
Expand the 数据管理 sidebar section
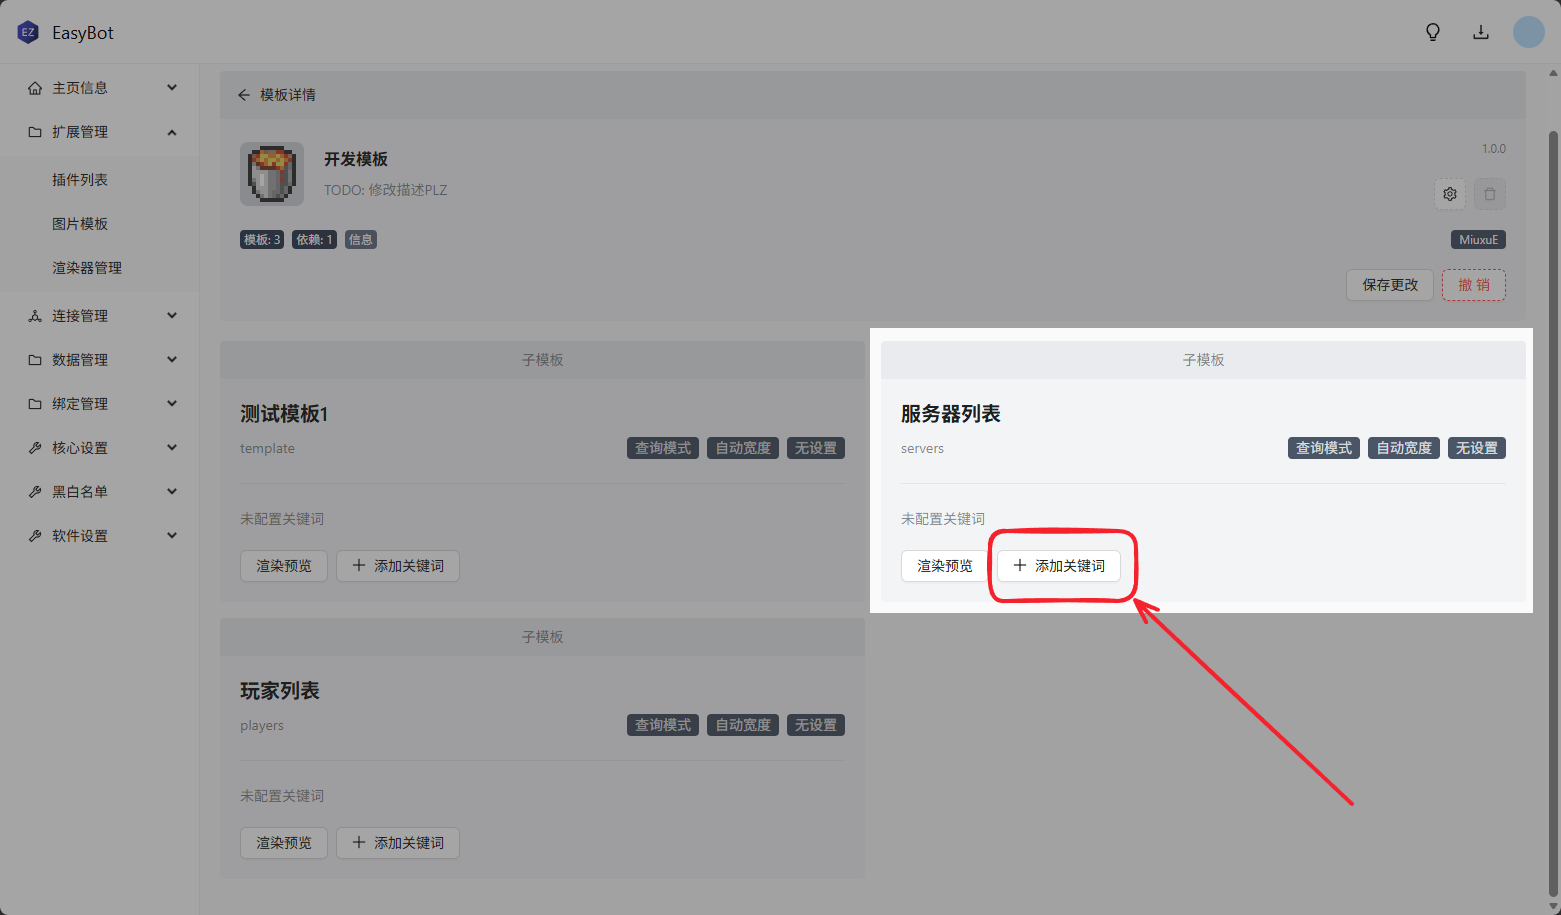coord(100,360)
